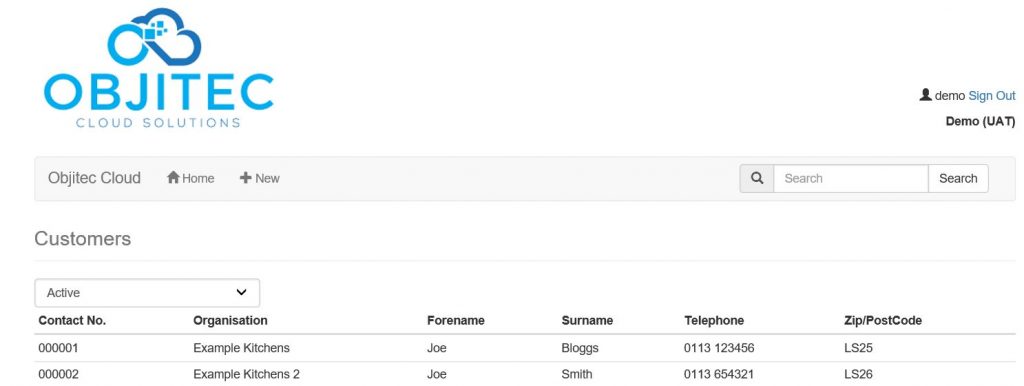Viewport: 1024px width, 386px height.
Task: Open customer row 000001
Action: pos(525,348)
